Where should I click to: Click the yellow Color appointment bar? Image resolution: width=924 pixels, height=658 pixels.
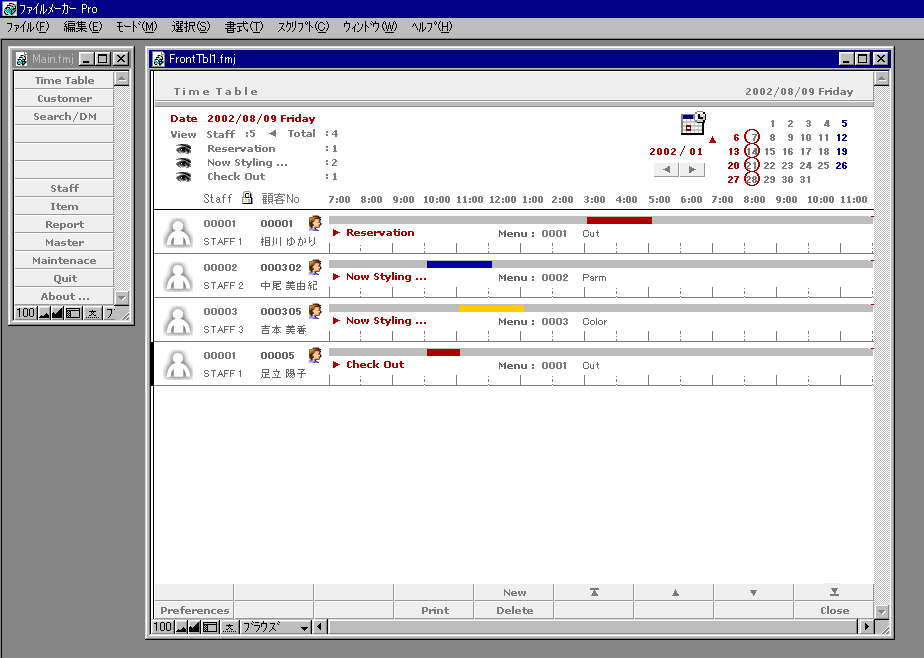(x=491, y=308)
